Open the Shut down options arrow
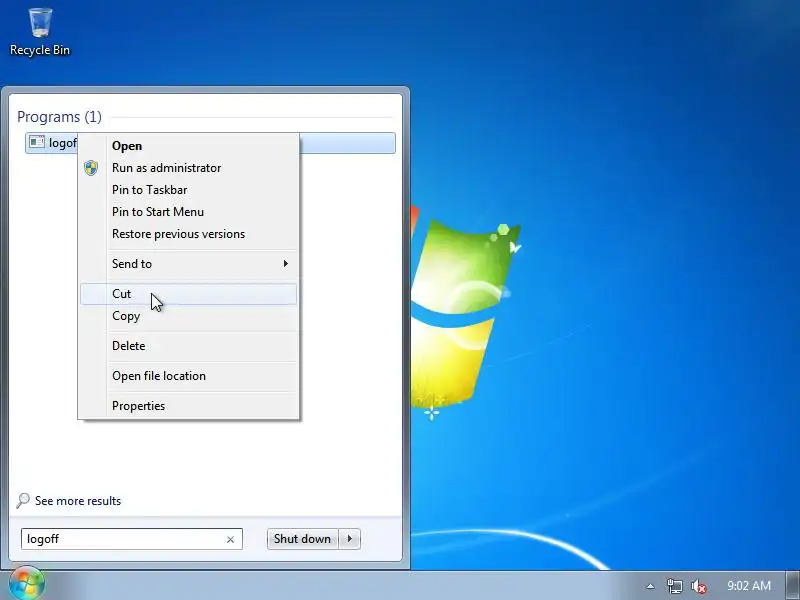 tap(349, 539)
